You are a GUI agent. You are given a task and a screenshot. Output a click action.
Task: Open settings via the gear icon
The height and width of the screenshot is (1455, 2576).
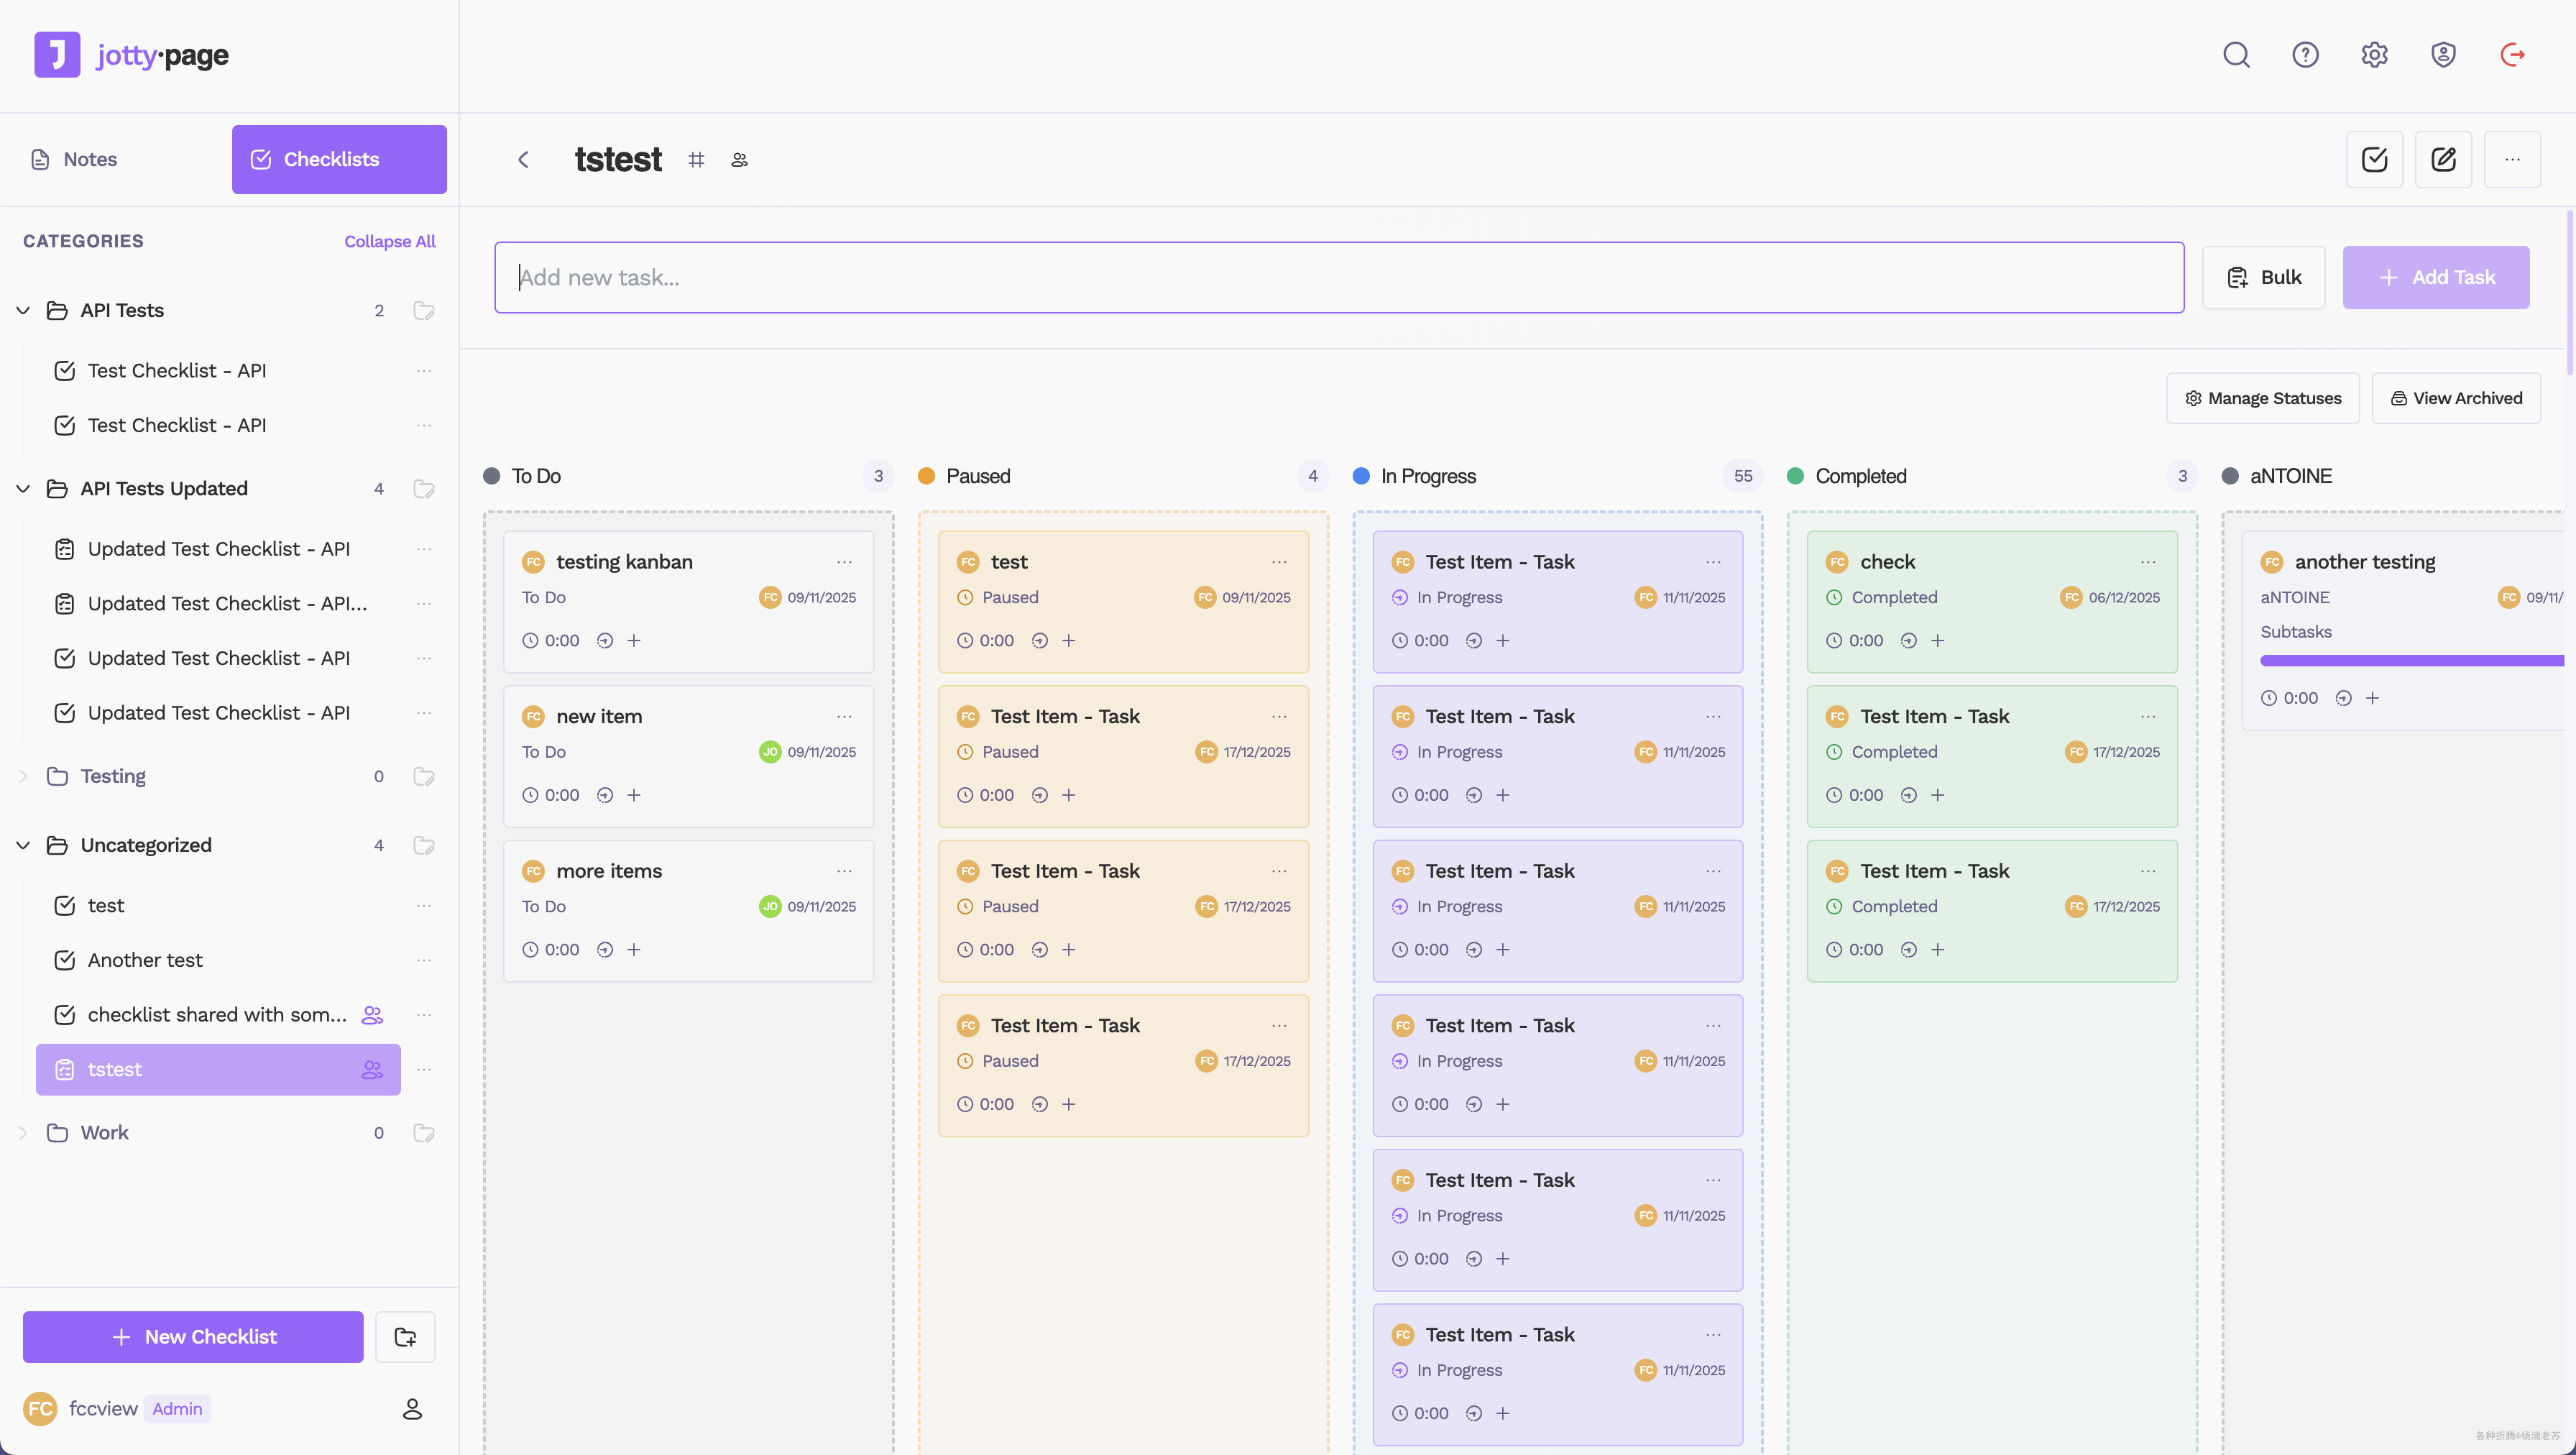coord(2374,55)
